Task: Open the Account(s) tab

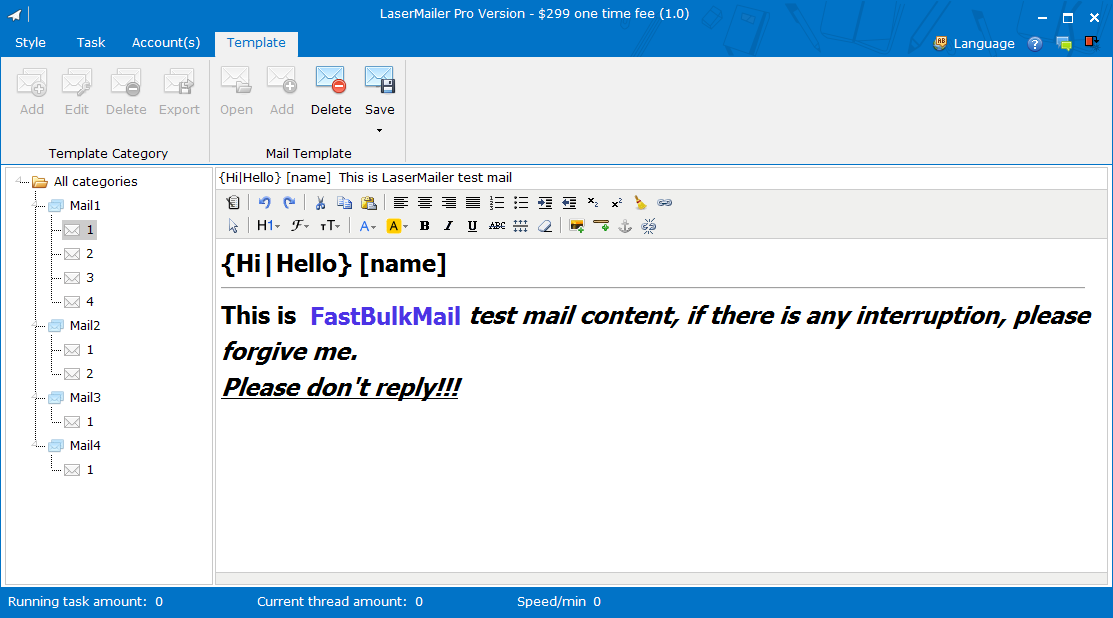Action: click(166, 43)
